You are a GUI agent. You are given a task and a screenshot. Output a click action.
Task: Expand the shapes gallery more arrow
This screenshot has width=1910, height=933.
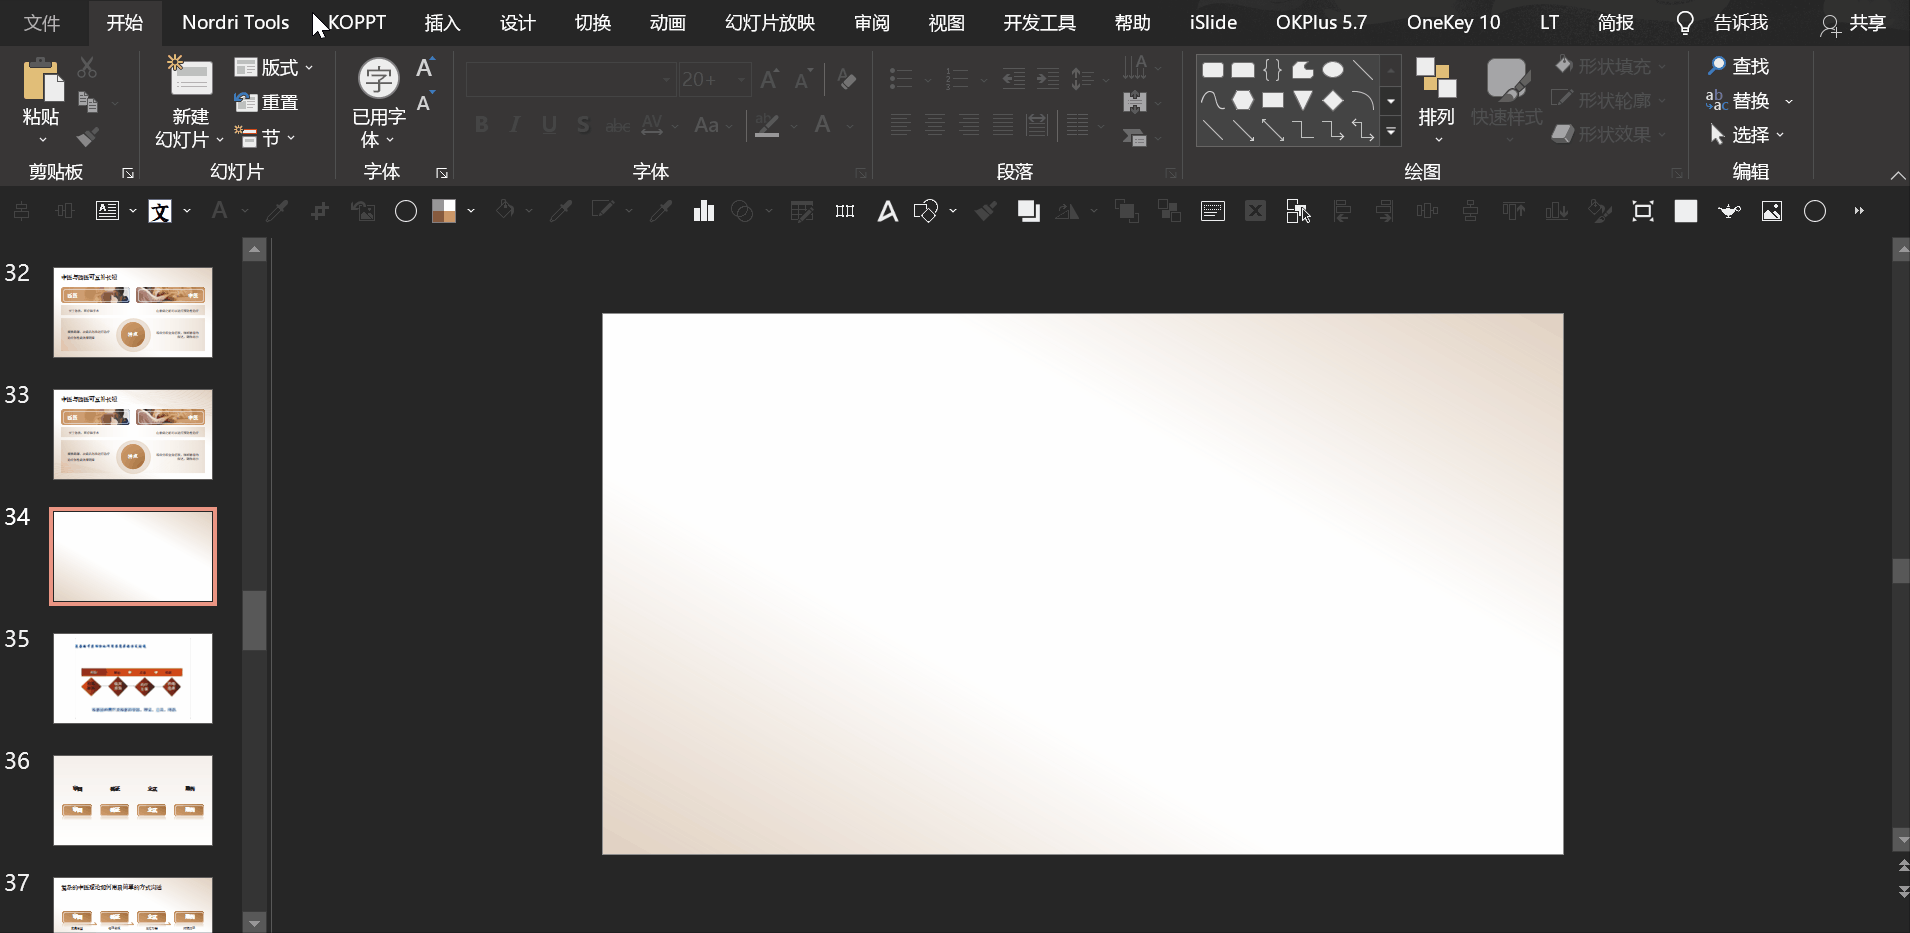click(x=1390, y=131)
